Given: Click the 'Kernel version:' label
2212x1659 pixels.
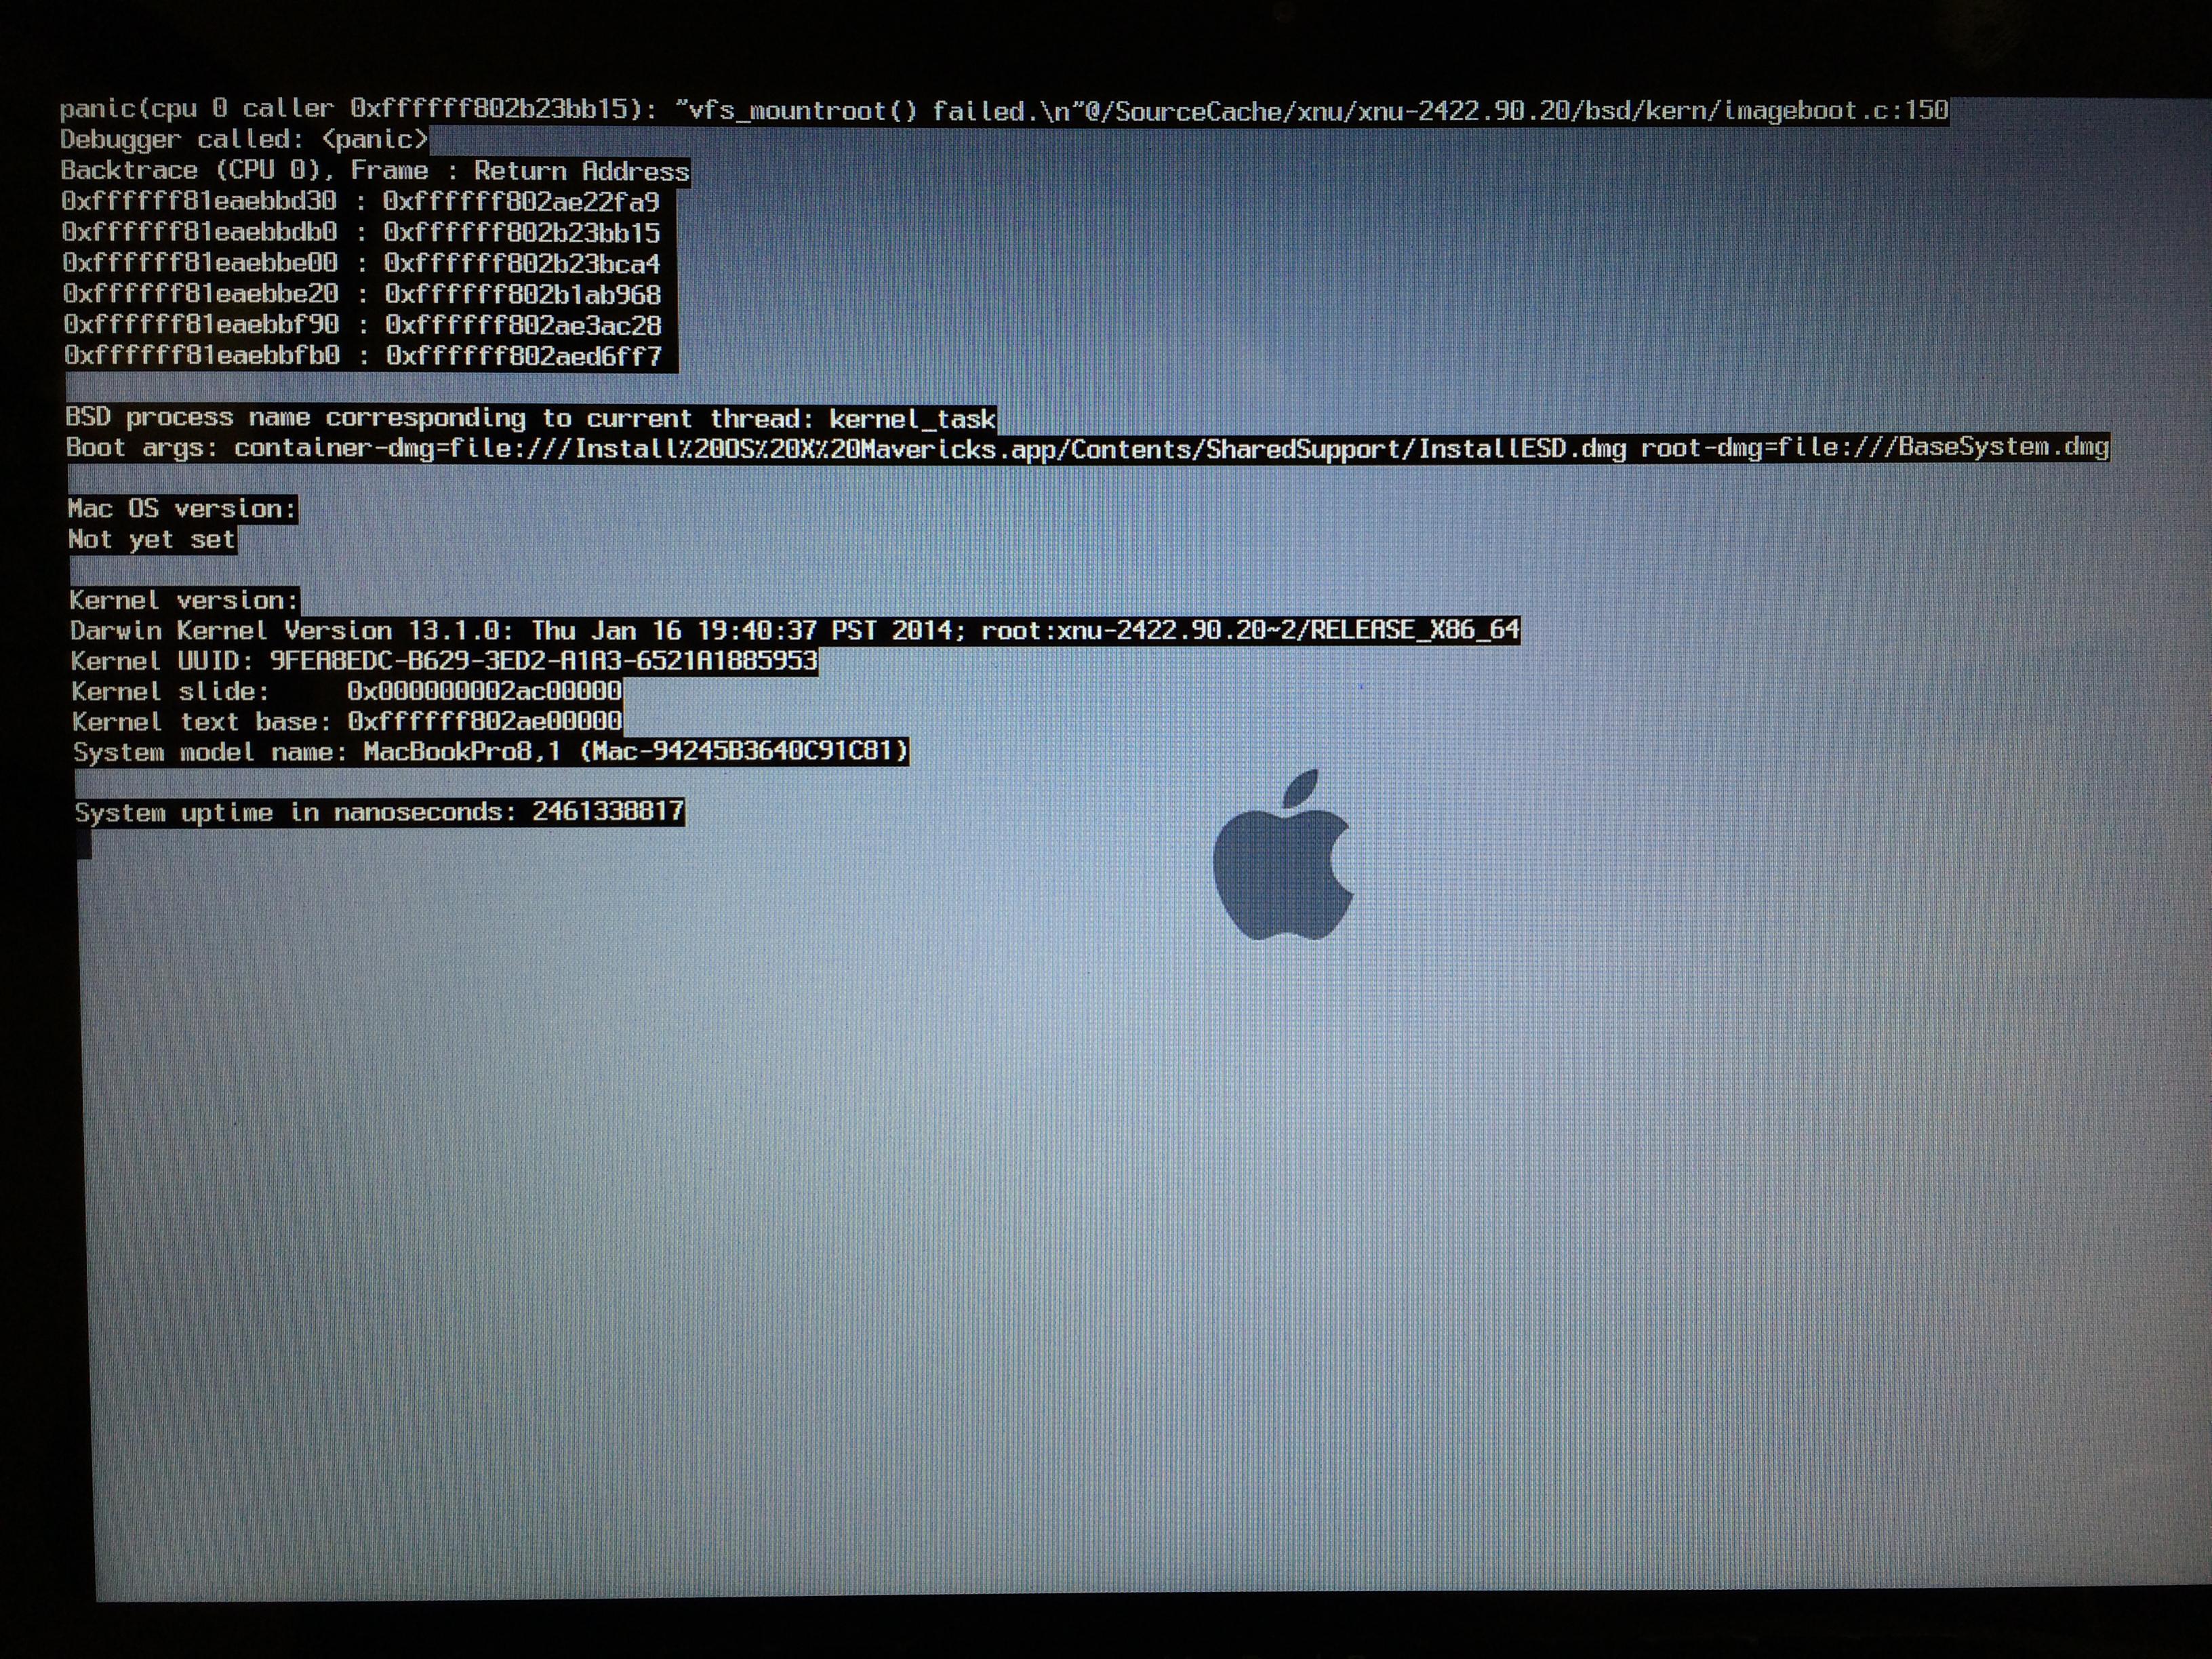Looking at the screenshot, I should click(184, 600).
